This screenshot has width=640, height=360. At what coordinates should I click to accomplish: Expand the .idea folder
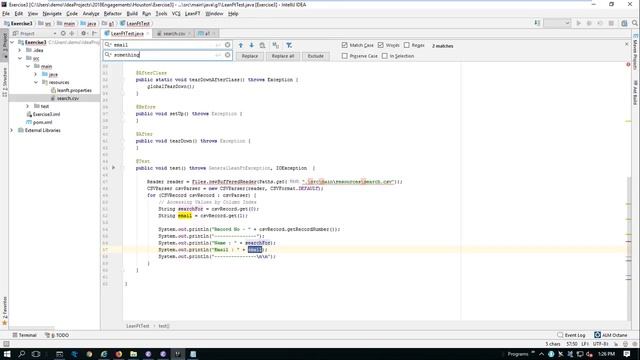[x=20, y=50]
